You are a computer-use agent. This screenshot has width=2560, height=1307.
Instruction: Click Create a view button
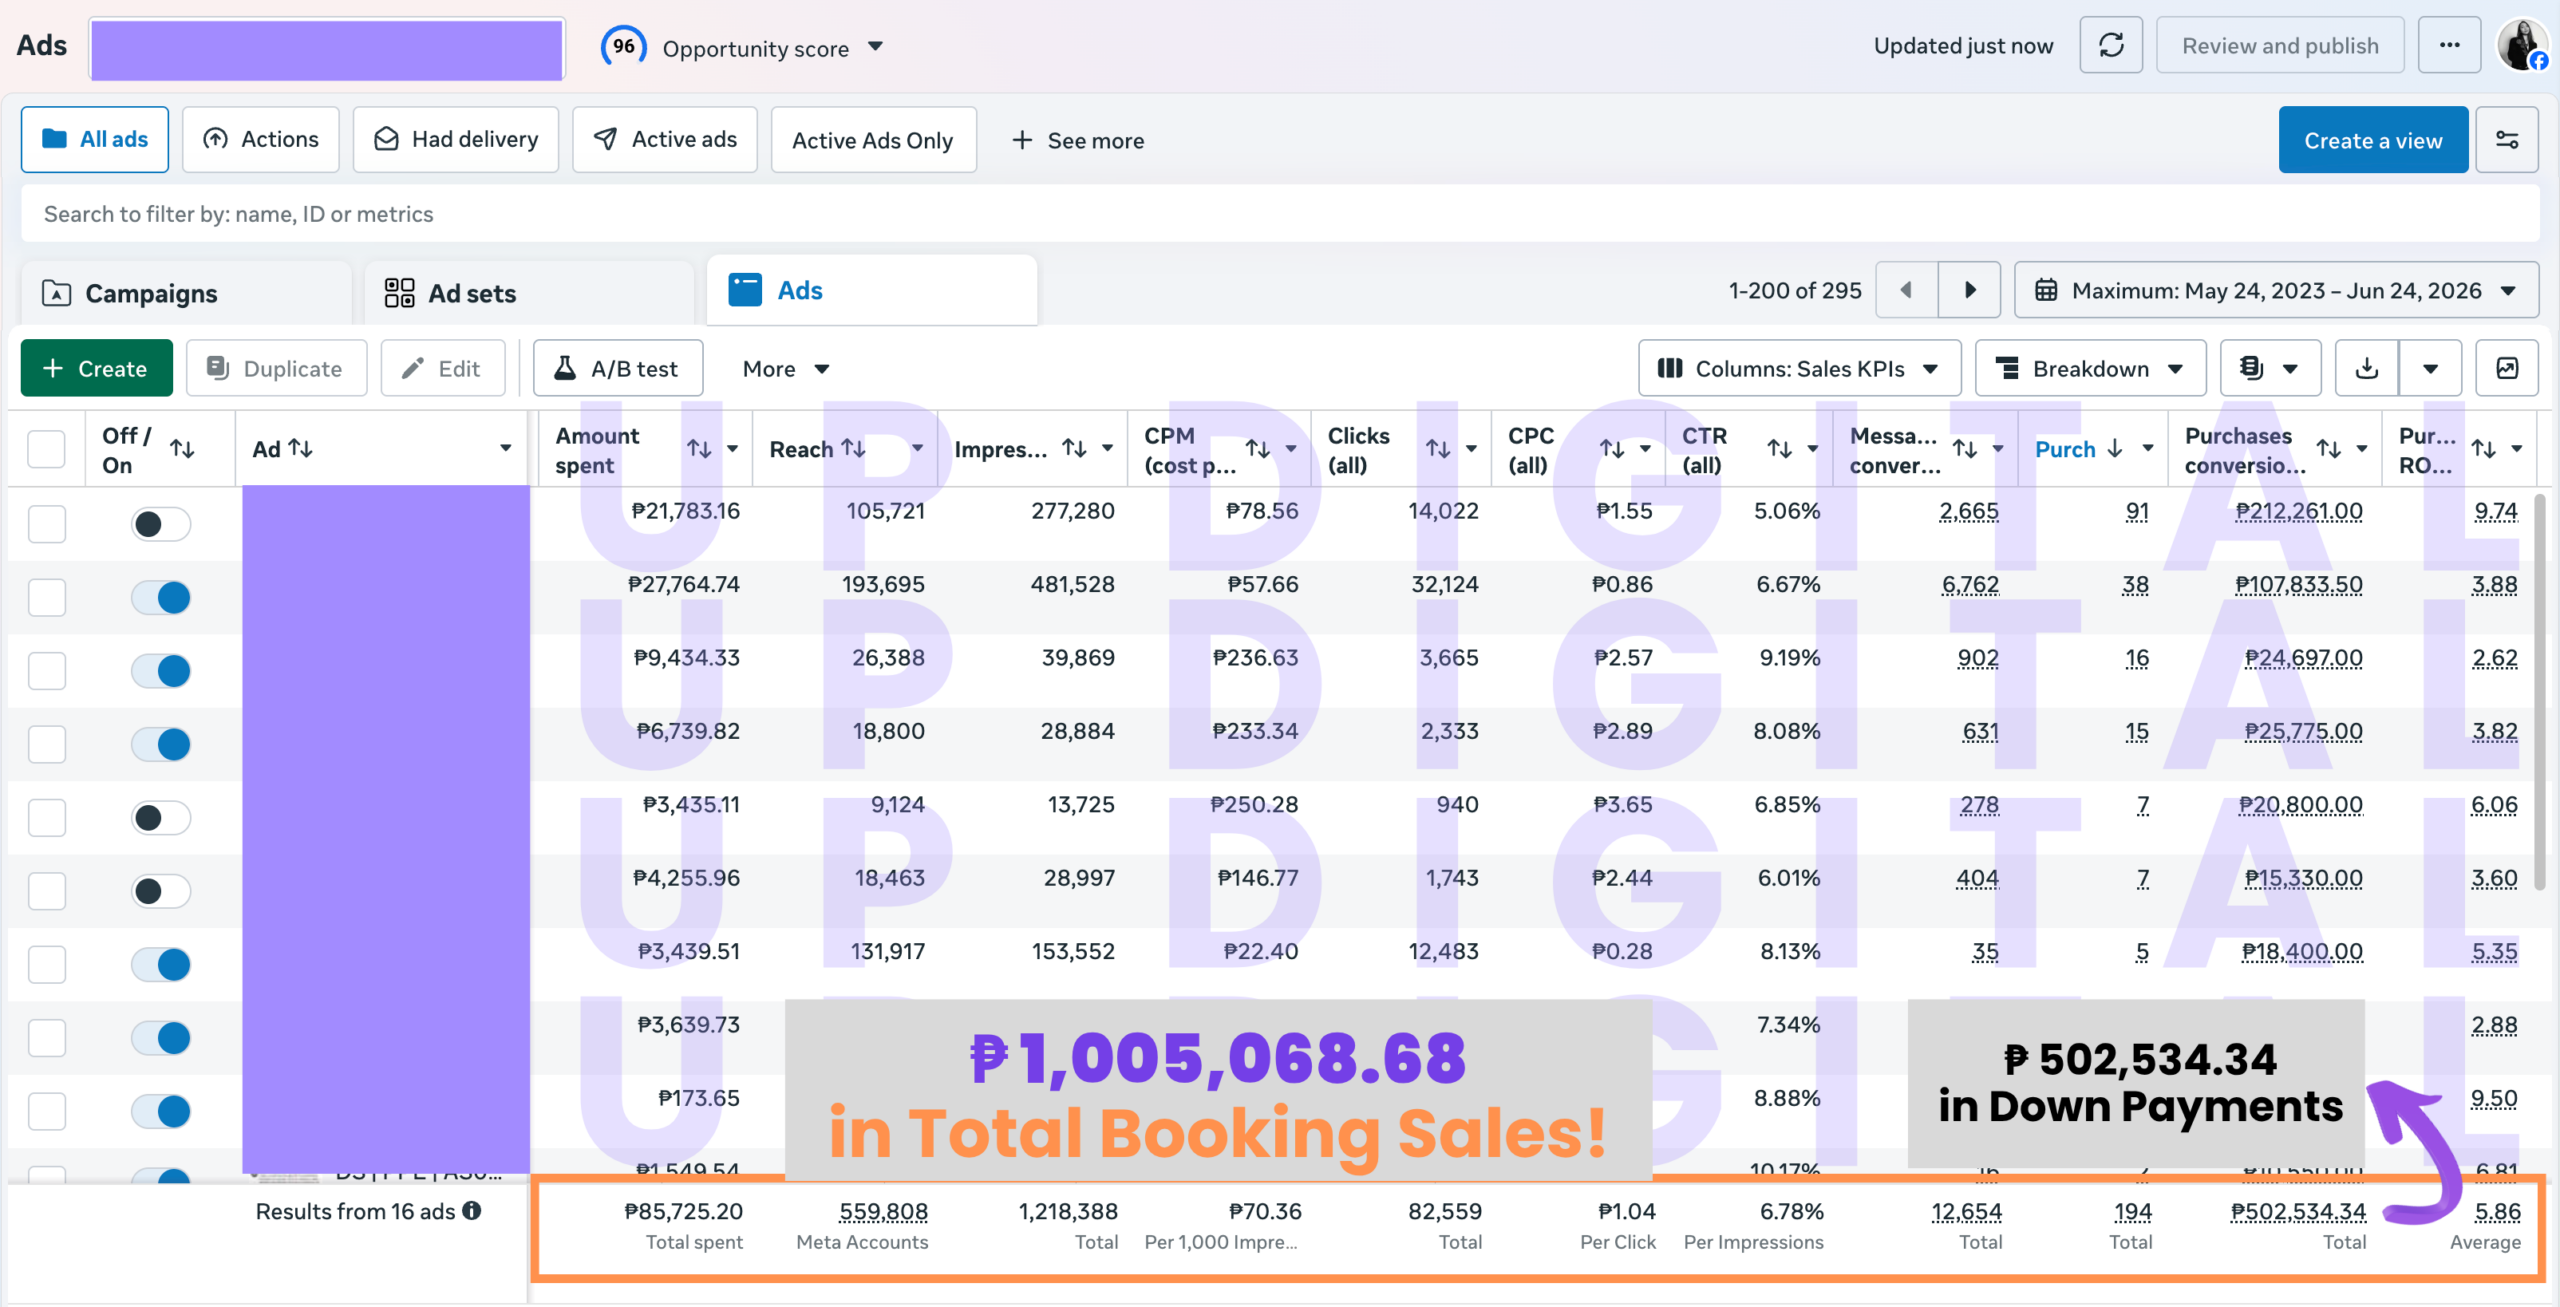coord(2373,140)
